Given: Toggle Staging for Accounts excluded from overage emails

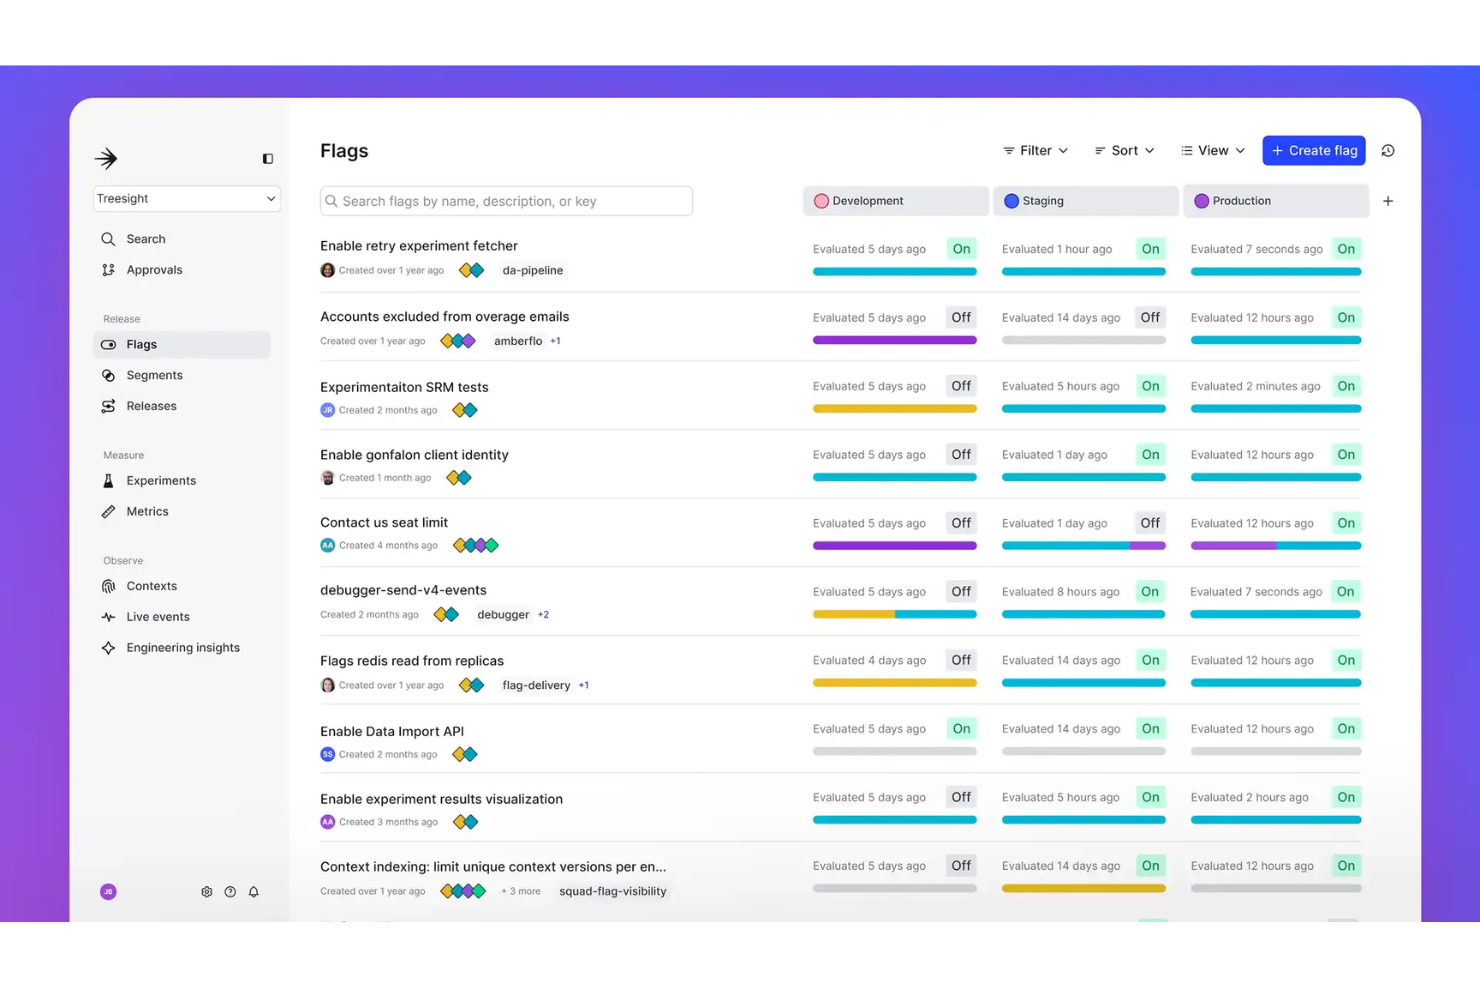Looking at the screenshot, I should pyautogui.click(x=1150, y=318).
